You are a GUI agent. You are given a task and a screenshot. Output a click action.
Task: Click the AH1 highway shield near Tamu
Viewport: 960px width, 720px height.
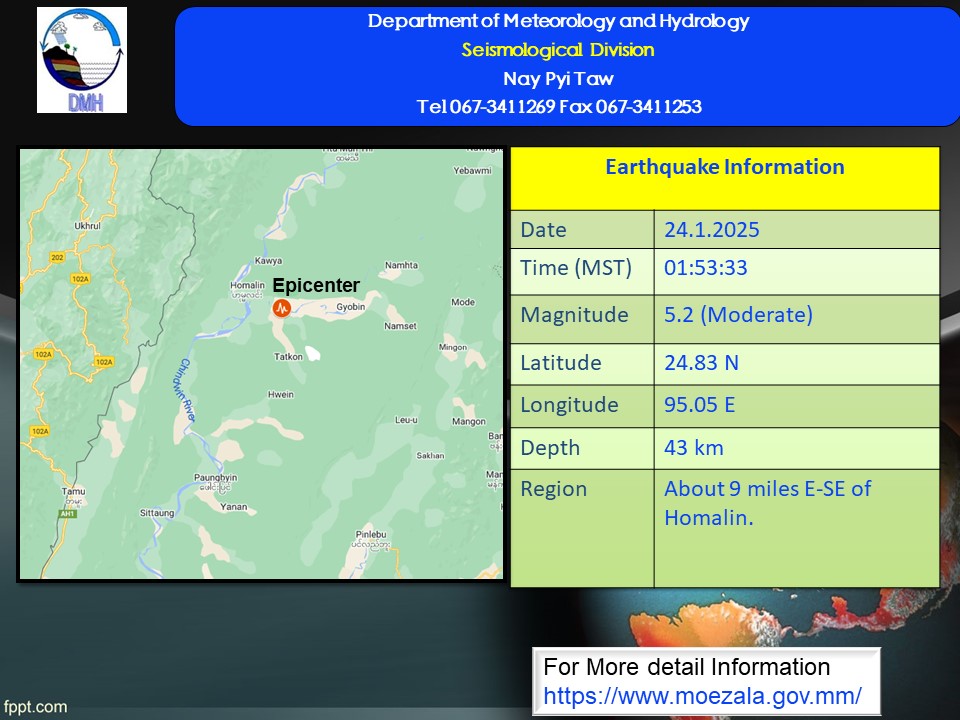point(67,514)
